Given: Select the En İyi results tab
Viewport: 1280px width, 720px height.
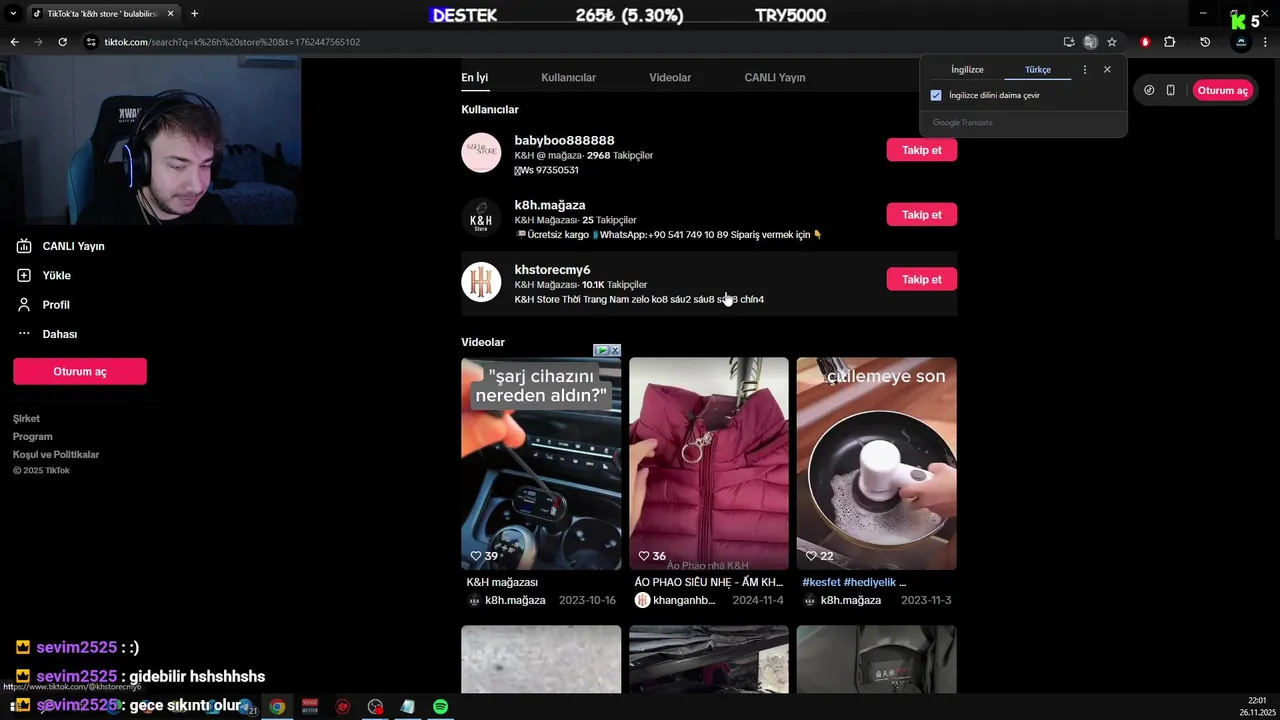Looking at the screenshot, I should tap(475, 78).
